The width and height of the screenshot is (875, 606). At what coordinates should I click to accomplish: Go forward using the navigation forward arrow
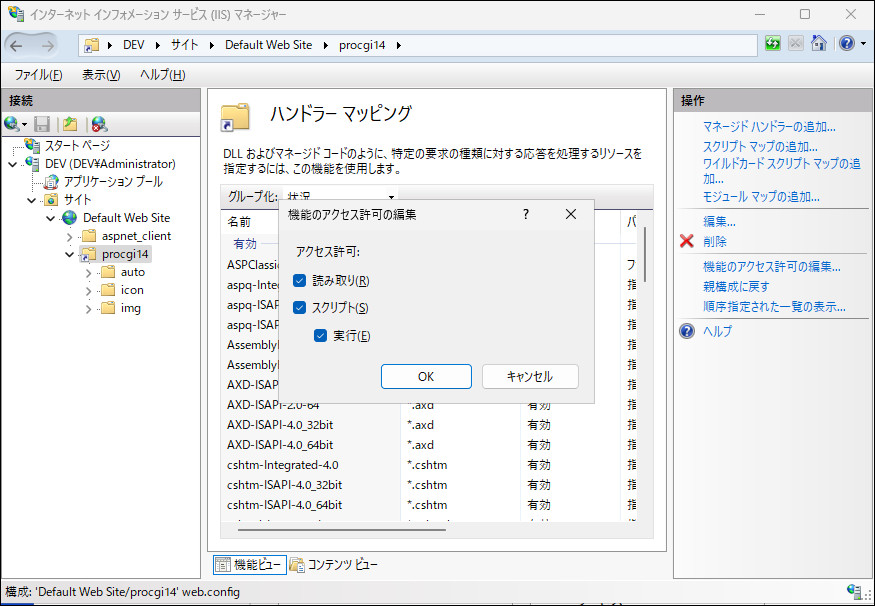tap(48, 45)
